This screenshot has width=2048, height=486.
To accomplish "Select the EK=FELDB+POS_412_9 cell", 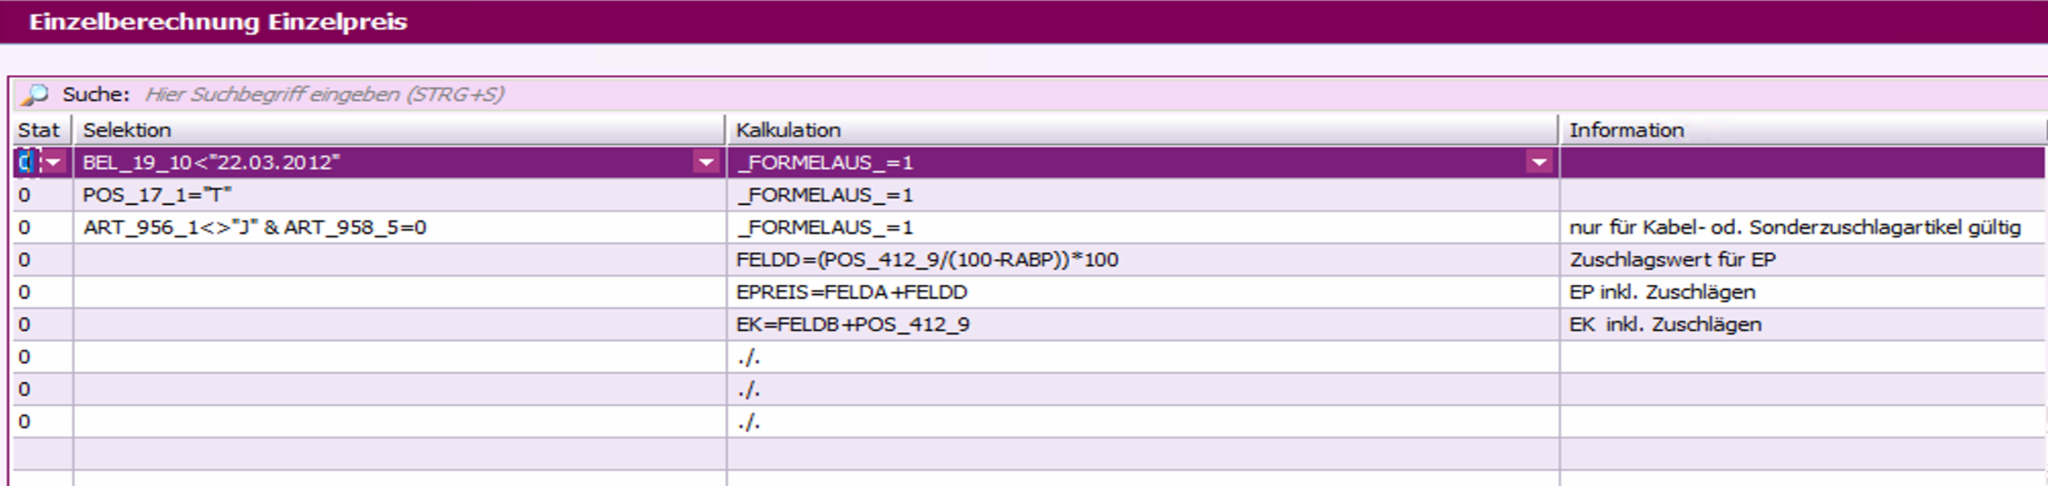I will (x=1140, y=324).
